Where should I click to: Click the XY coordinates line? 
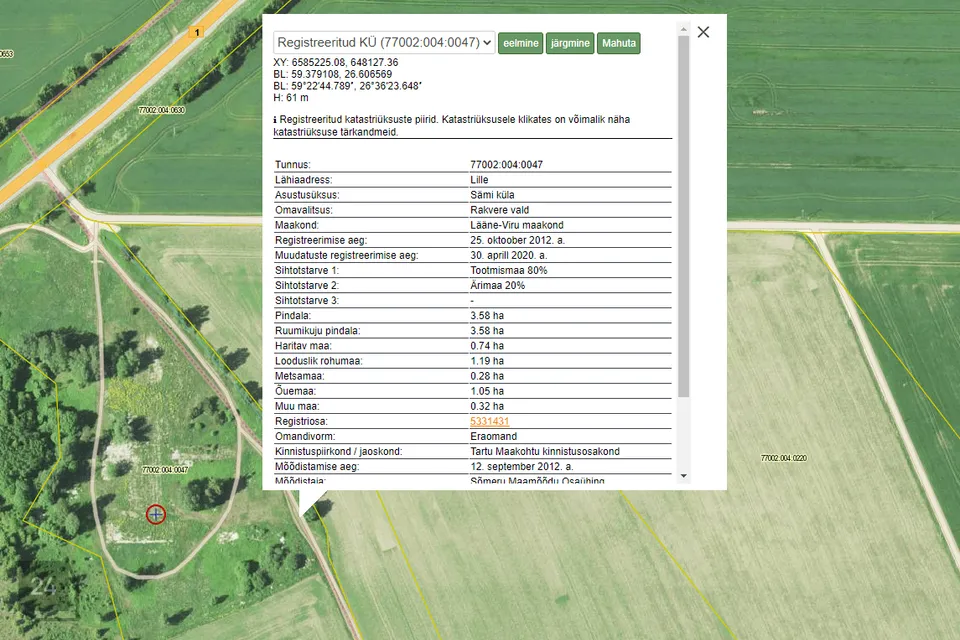(x=336, y=62)
